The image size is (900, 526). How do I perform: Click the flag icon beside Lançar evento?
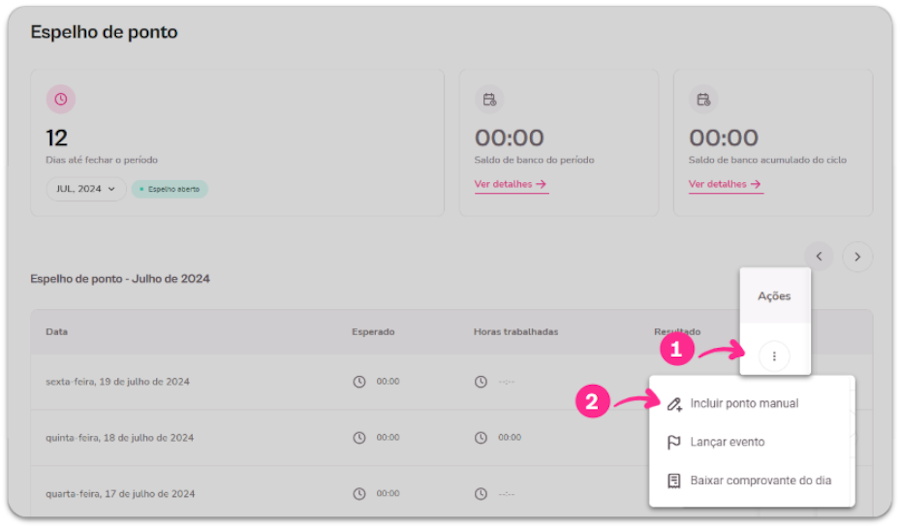[673, 442]
